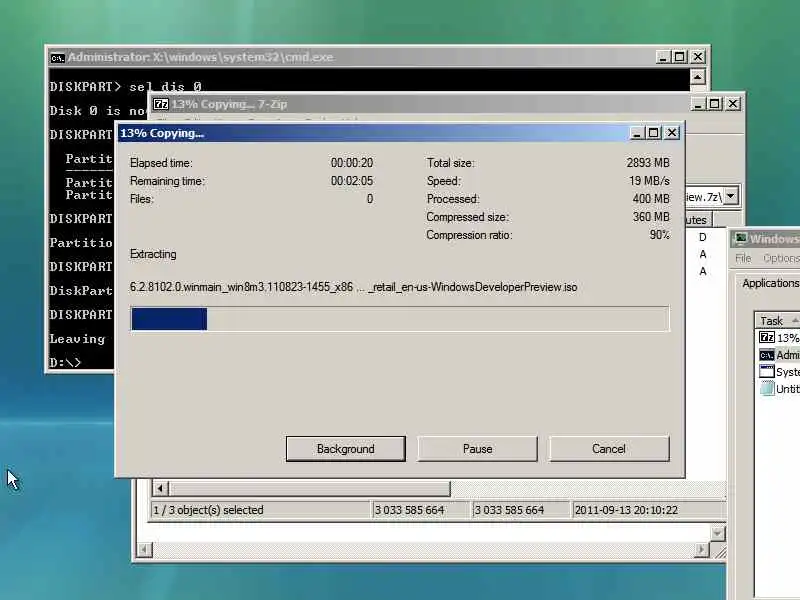Viewport: 800px width, 600px height.
Task: Click 7-Zip file list scroll left arrow
Action: click(160, 489)
